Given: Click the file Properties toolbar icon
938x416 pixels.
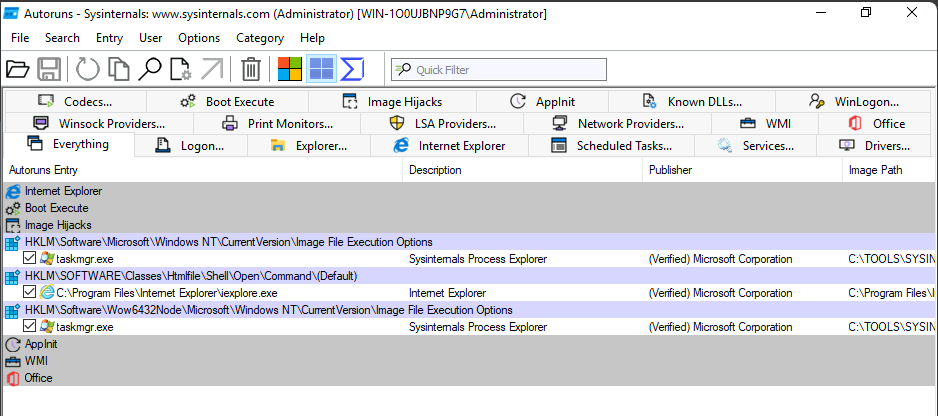Looking at the screenshot, I should pos(181,69).
